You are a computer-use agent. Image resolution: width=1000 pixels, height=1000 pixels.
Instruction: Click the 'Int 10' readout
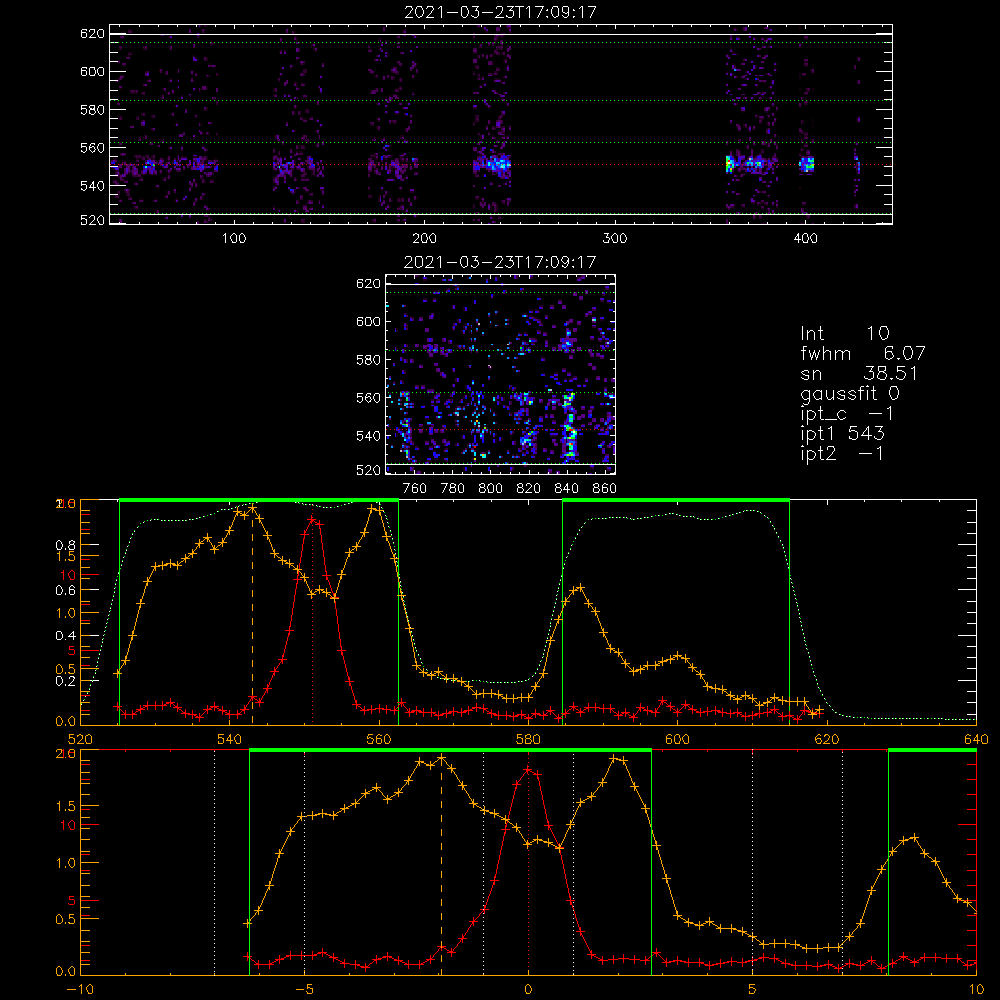[x=844, y=334]
